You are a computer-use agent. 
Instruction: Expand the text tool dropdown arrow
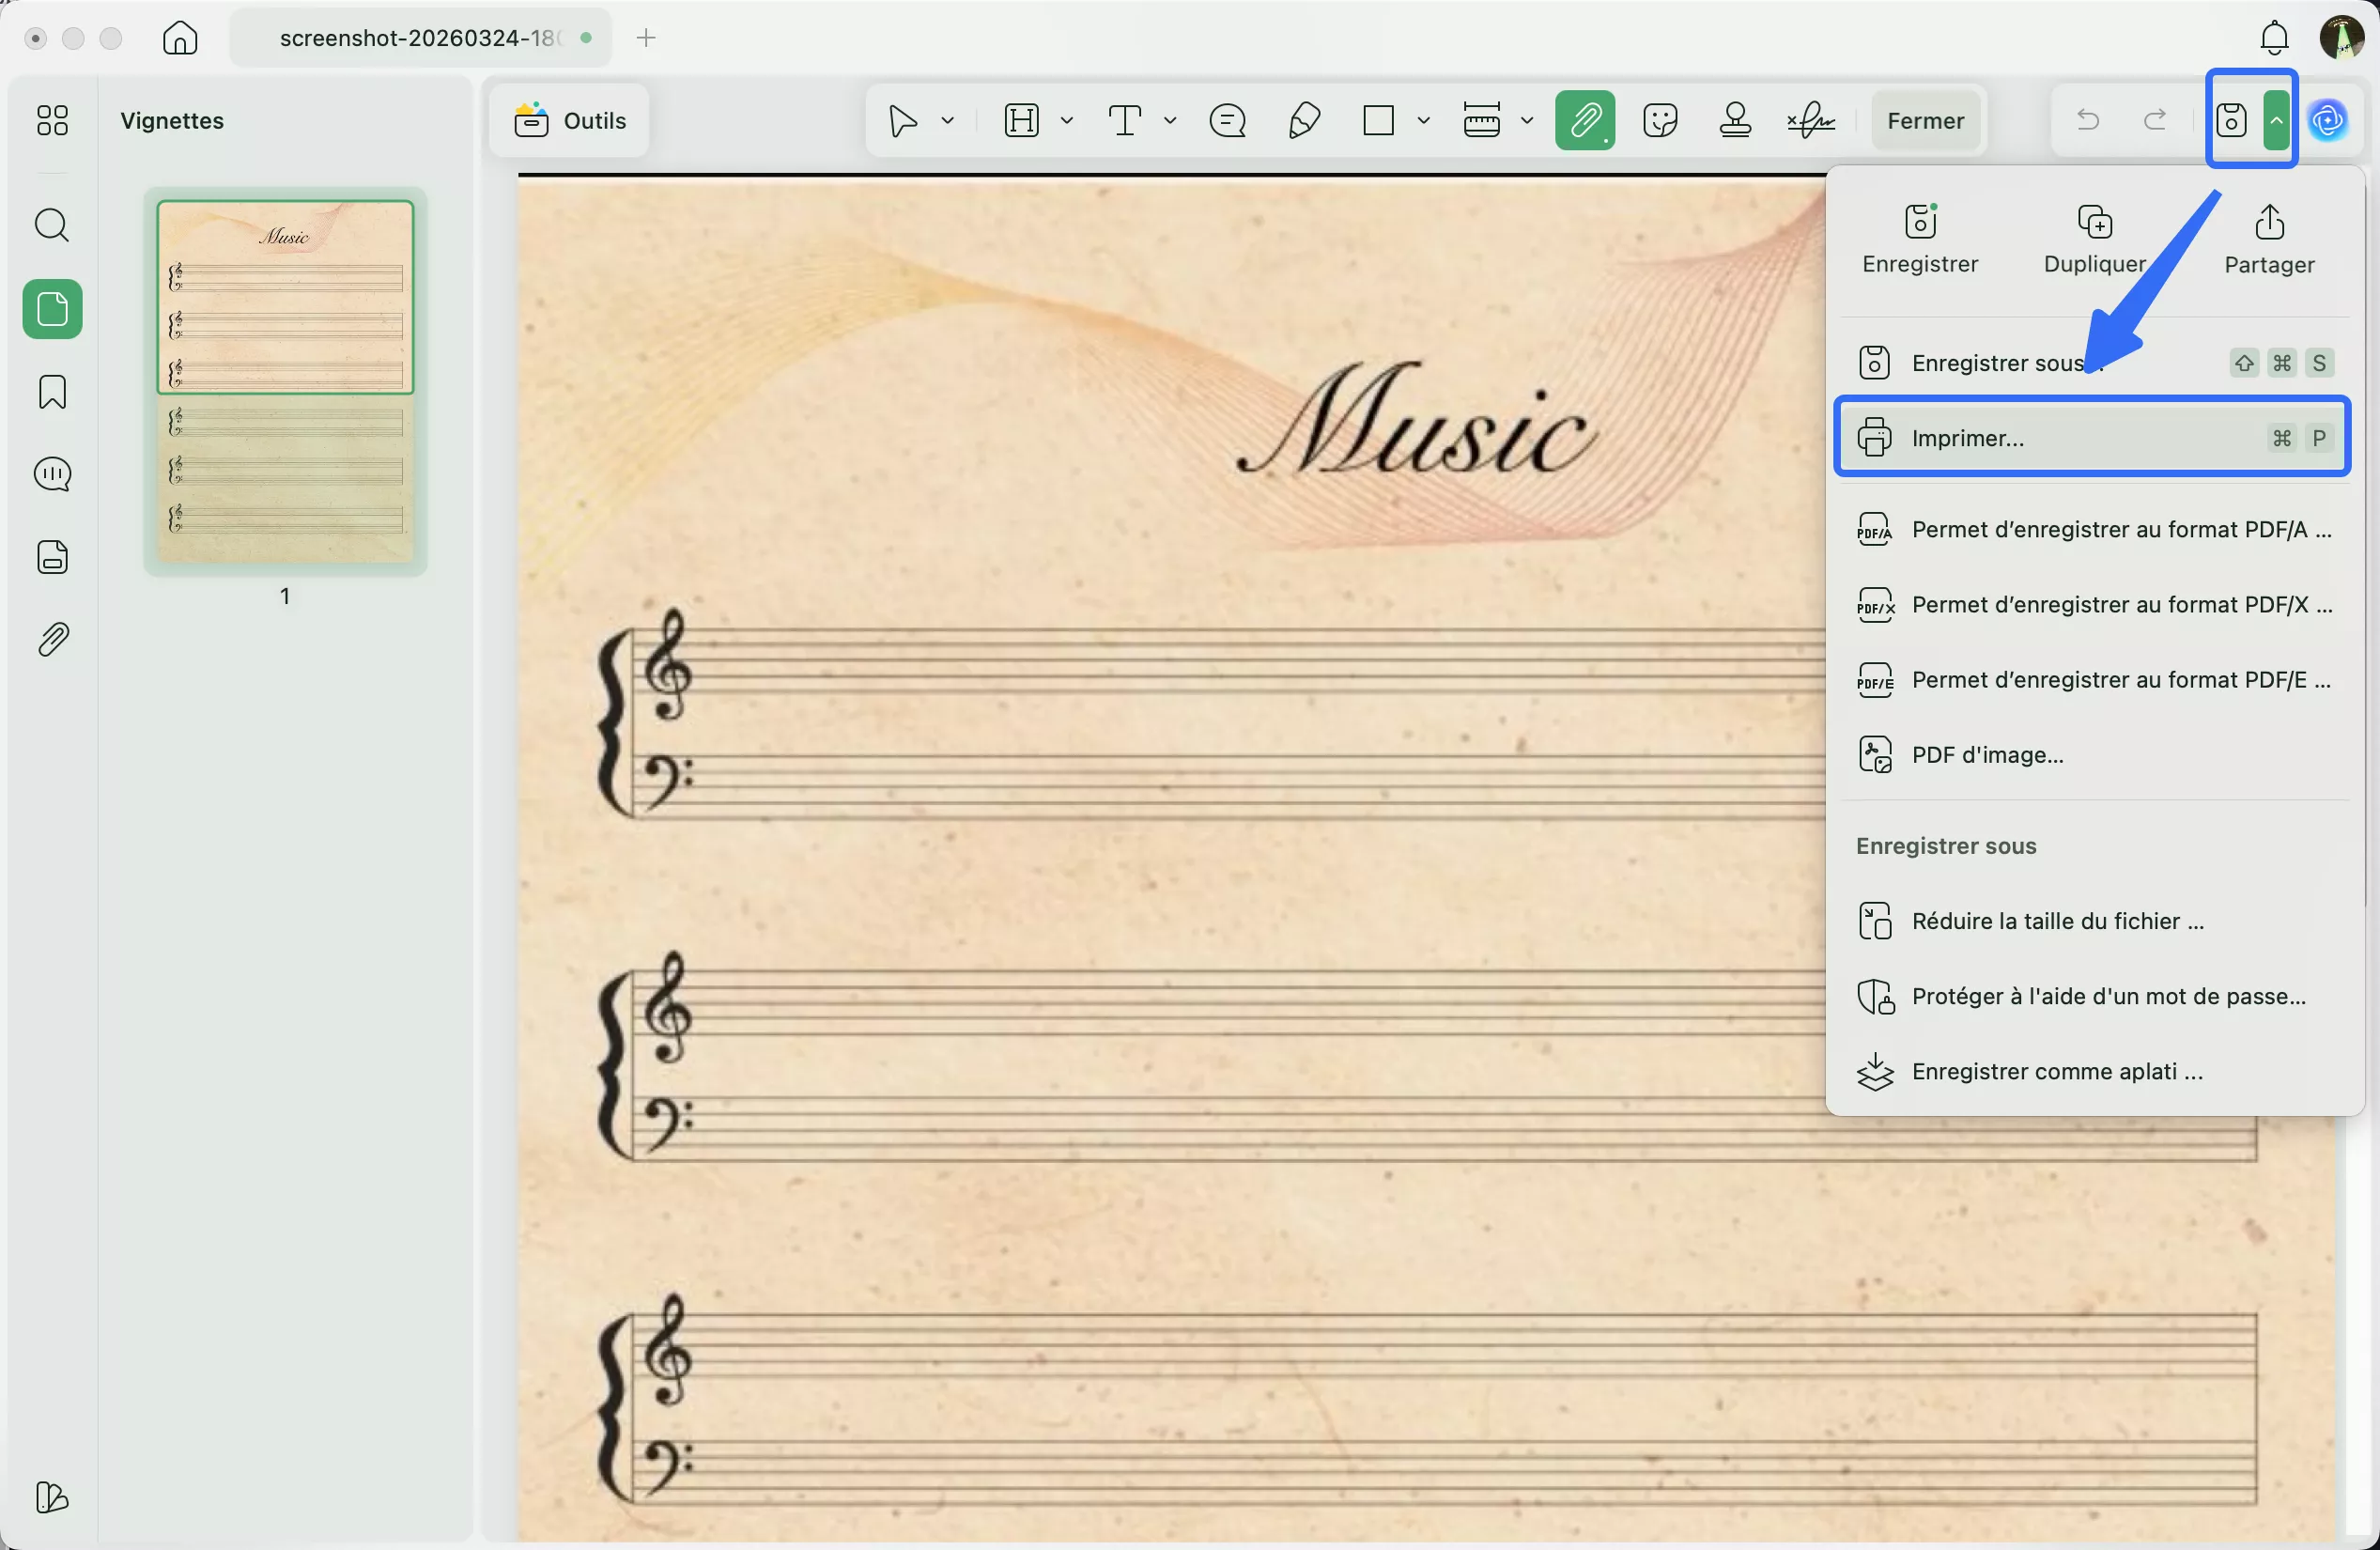[1170, 121]
